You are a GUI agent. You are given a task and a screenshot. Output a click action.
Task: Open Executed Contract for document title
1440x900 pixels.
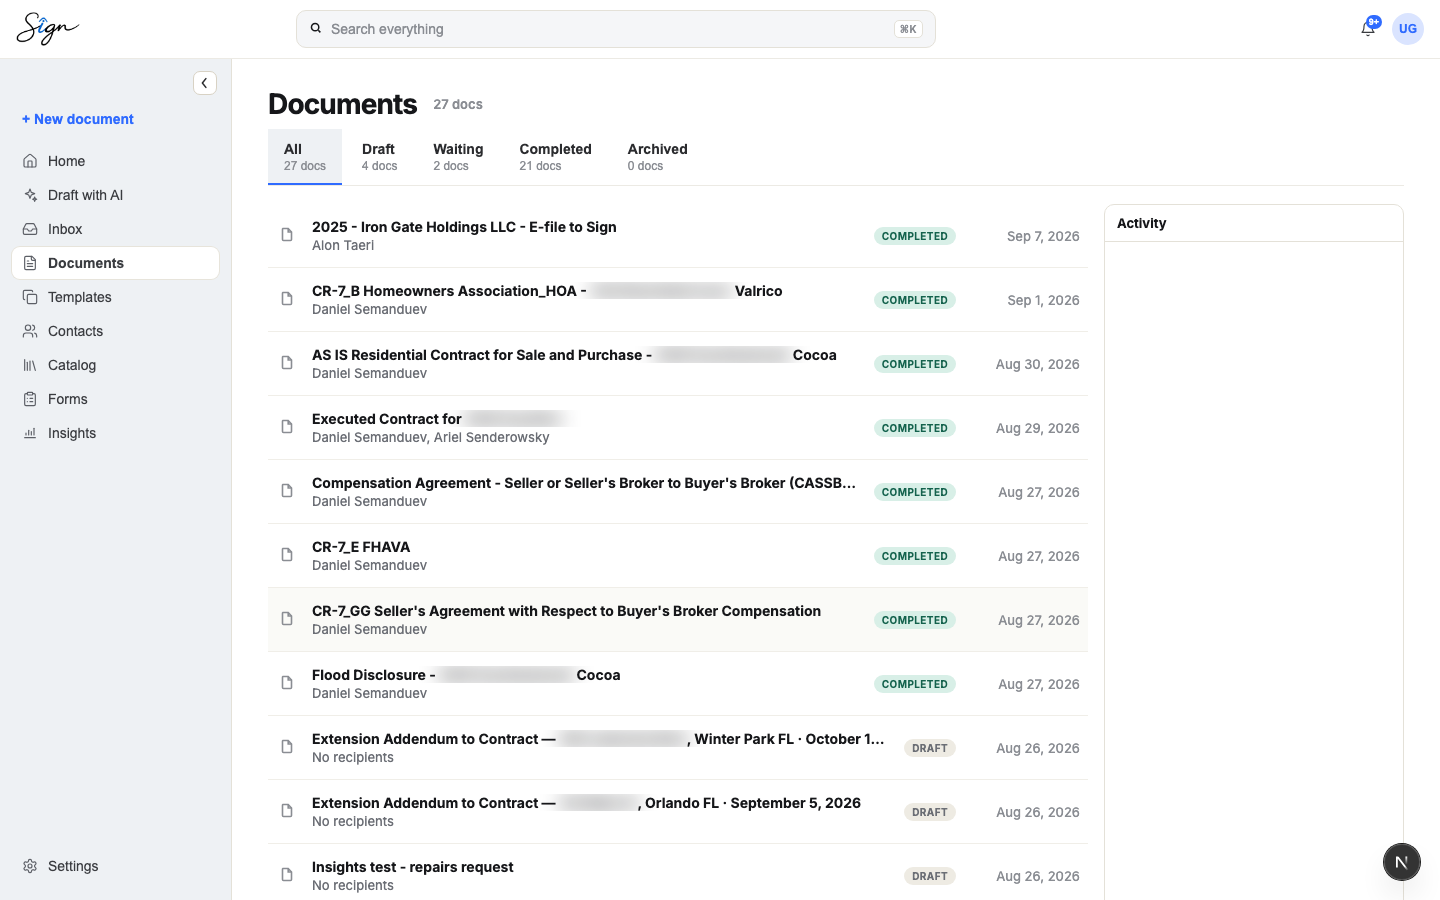pyautogui.click(x=442, y=419)
